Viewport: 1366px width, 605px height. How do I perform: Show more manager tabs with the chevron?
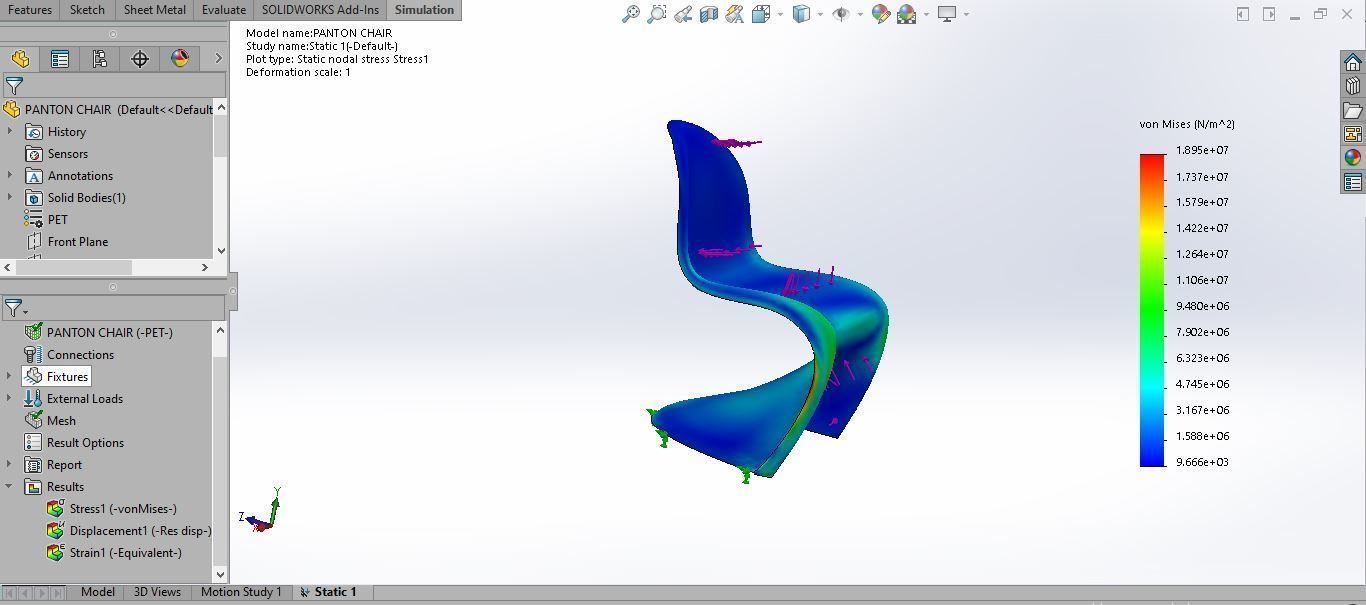point(218,59)
